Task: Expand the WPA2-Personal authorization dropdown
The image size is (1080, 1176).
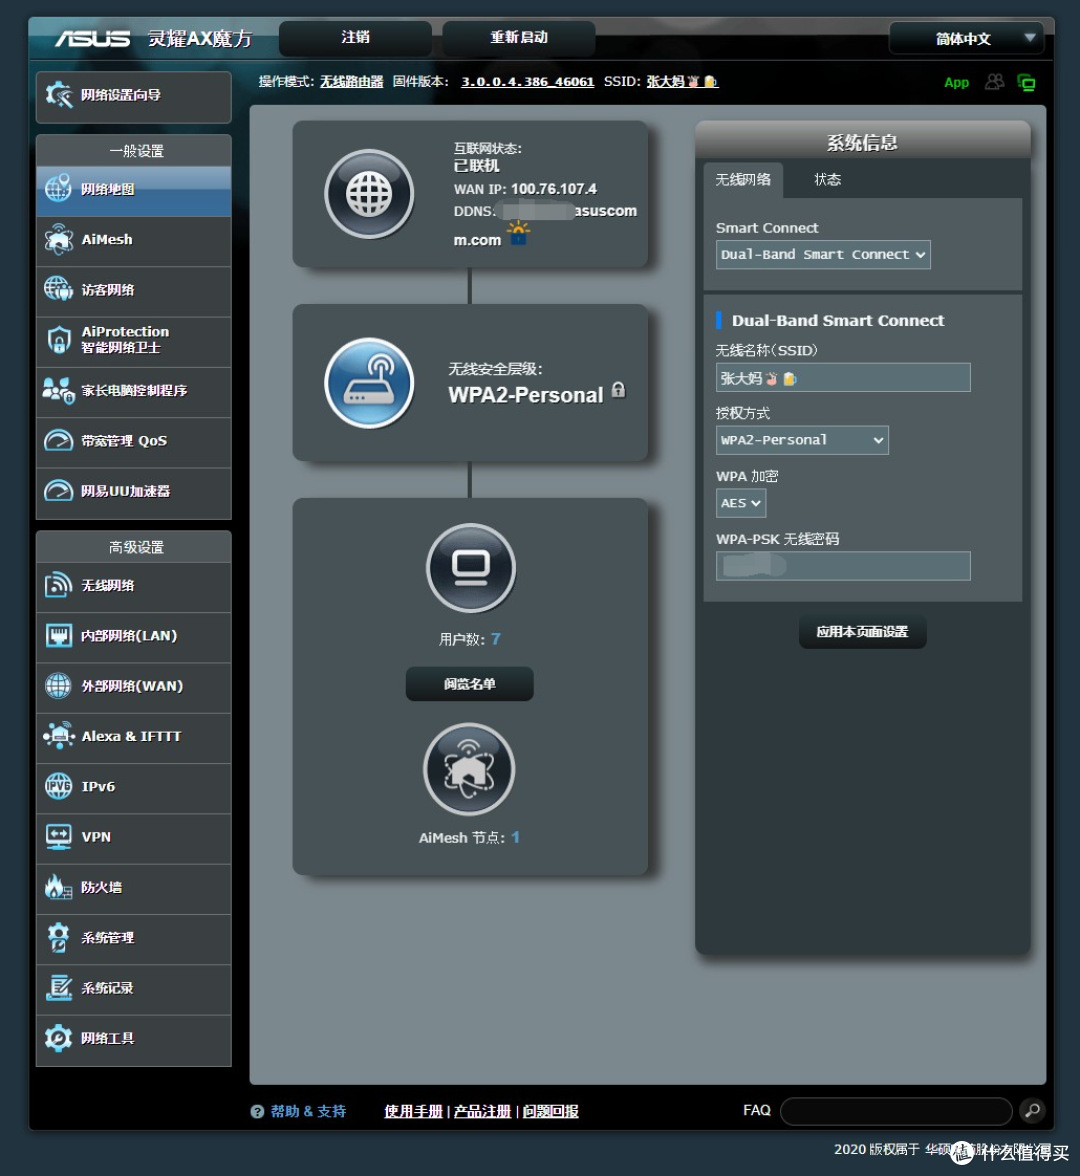Action: (x=802, y=440)
